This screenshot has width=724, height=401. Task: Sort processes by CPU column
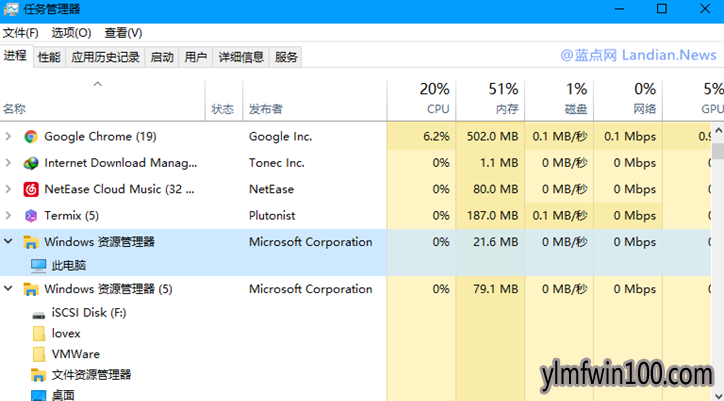click(421, 101)
